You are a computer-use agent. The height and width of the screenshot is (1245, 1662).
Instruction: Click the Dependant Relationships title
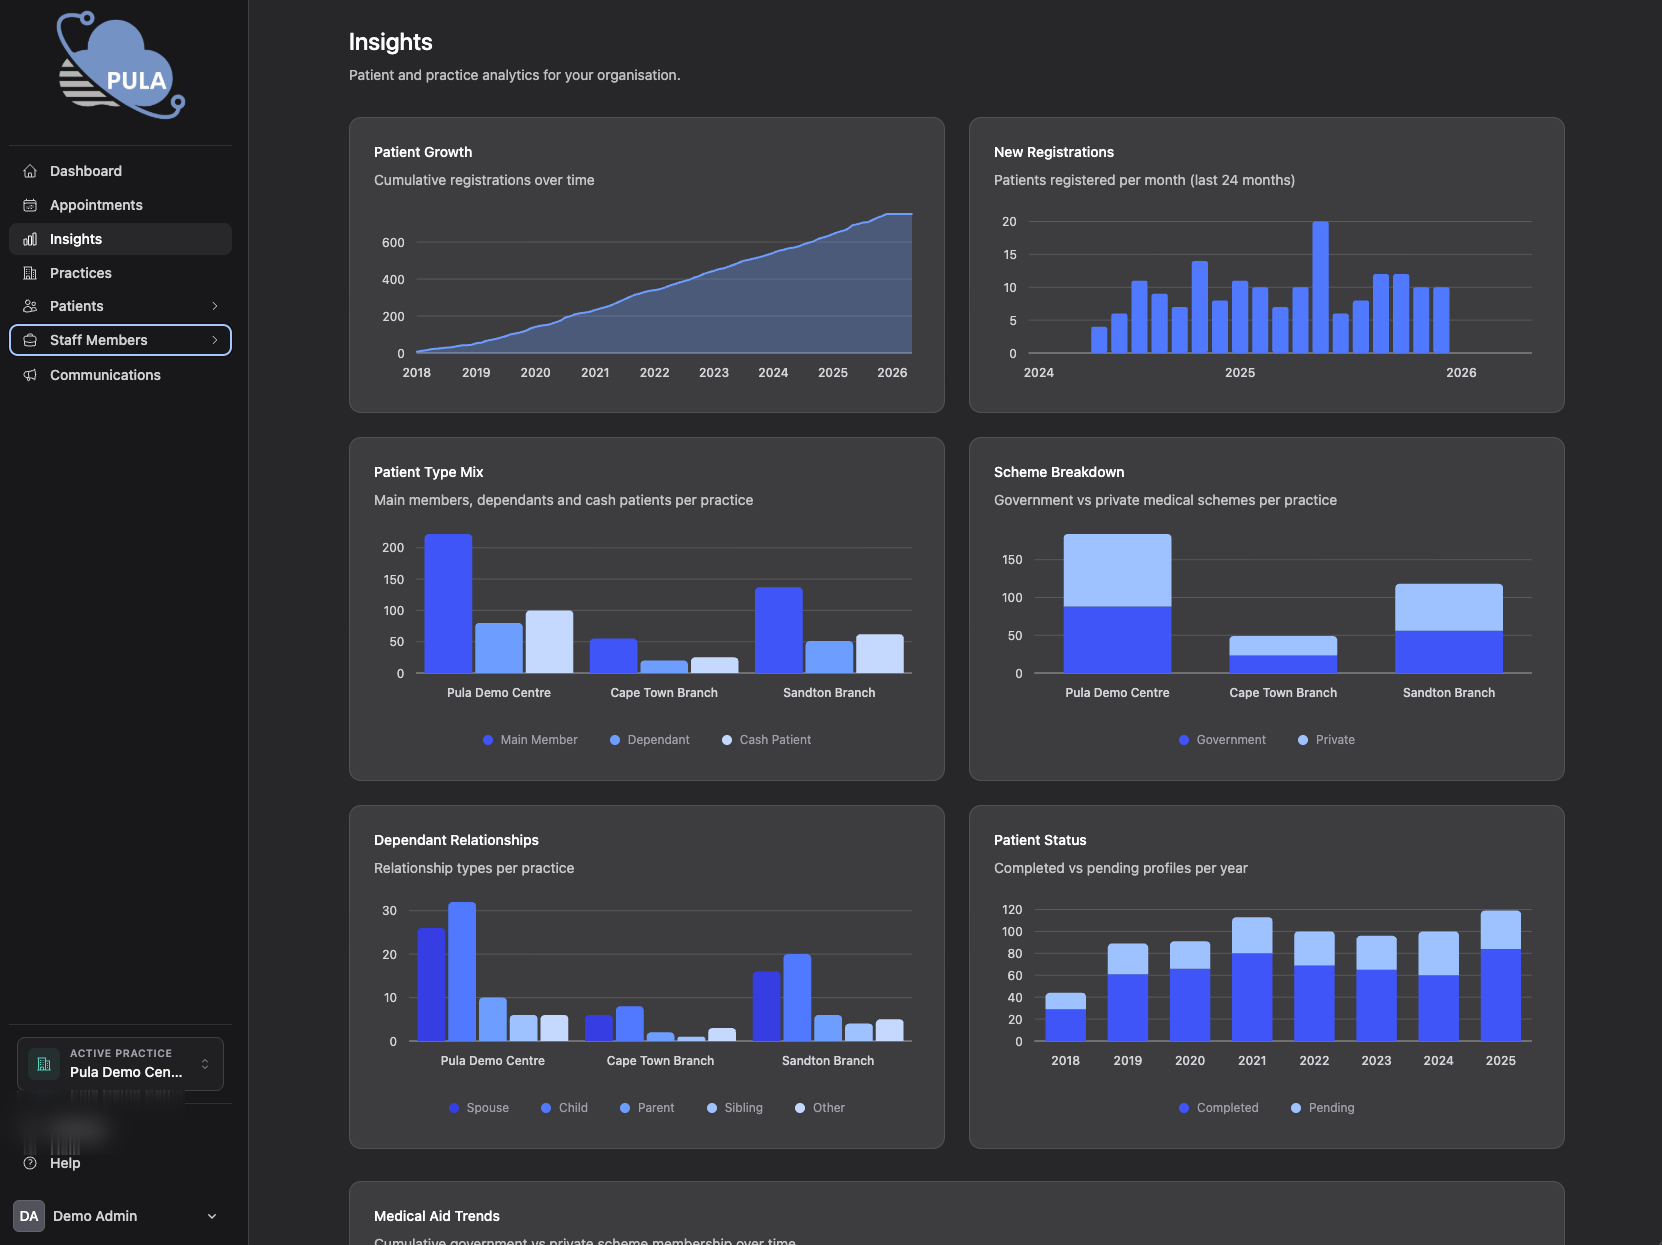tap(456, 840)
